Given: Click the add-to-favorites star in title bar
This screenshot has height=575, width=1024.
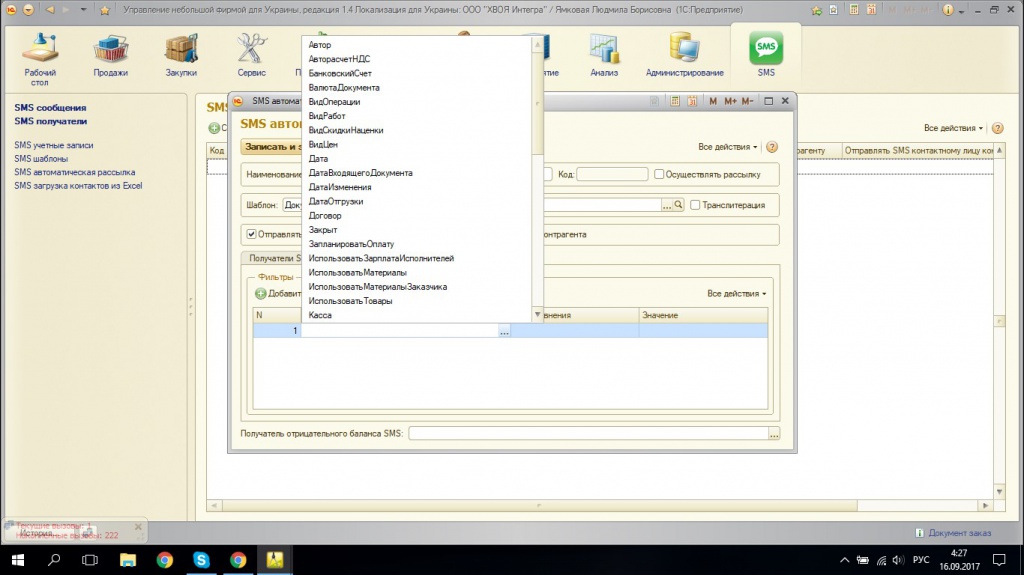Looking at the screenshot, I should tap(816, 10).
